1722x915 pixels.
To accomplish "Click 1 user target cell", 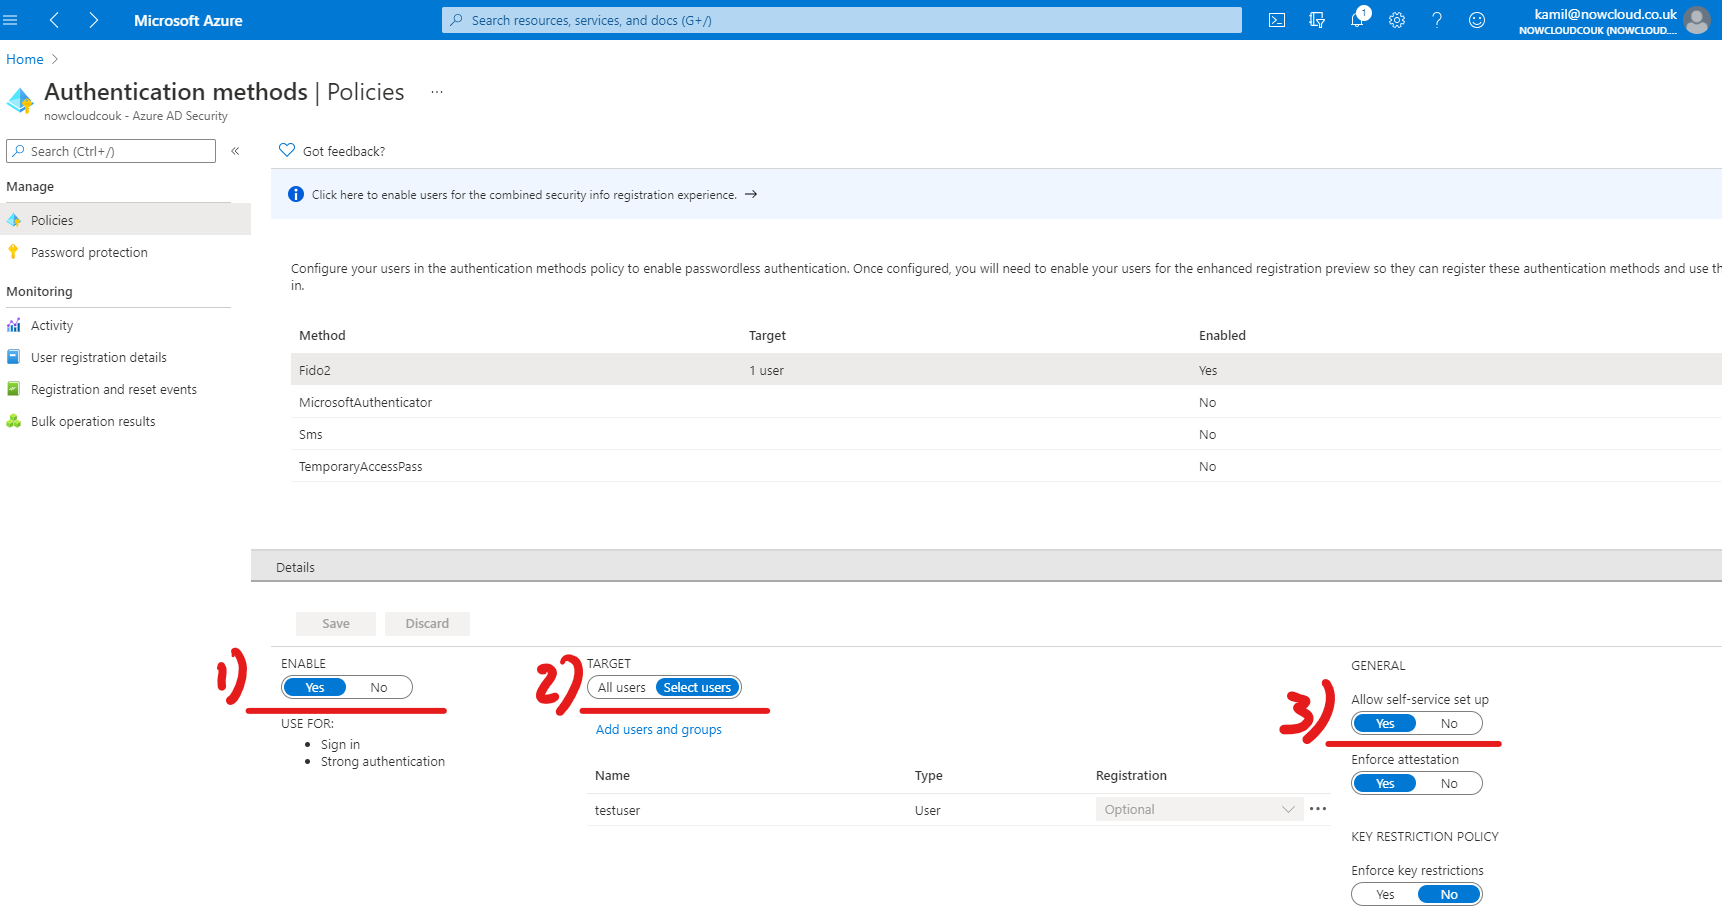I will [766, 370].
